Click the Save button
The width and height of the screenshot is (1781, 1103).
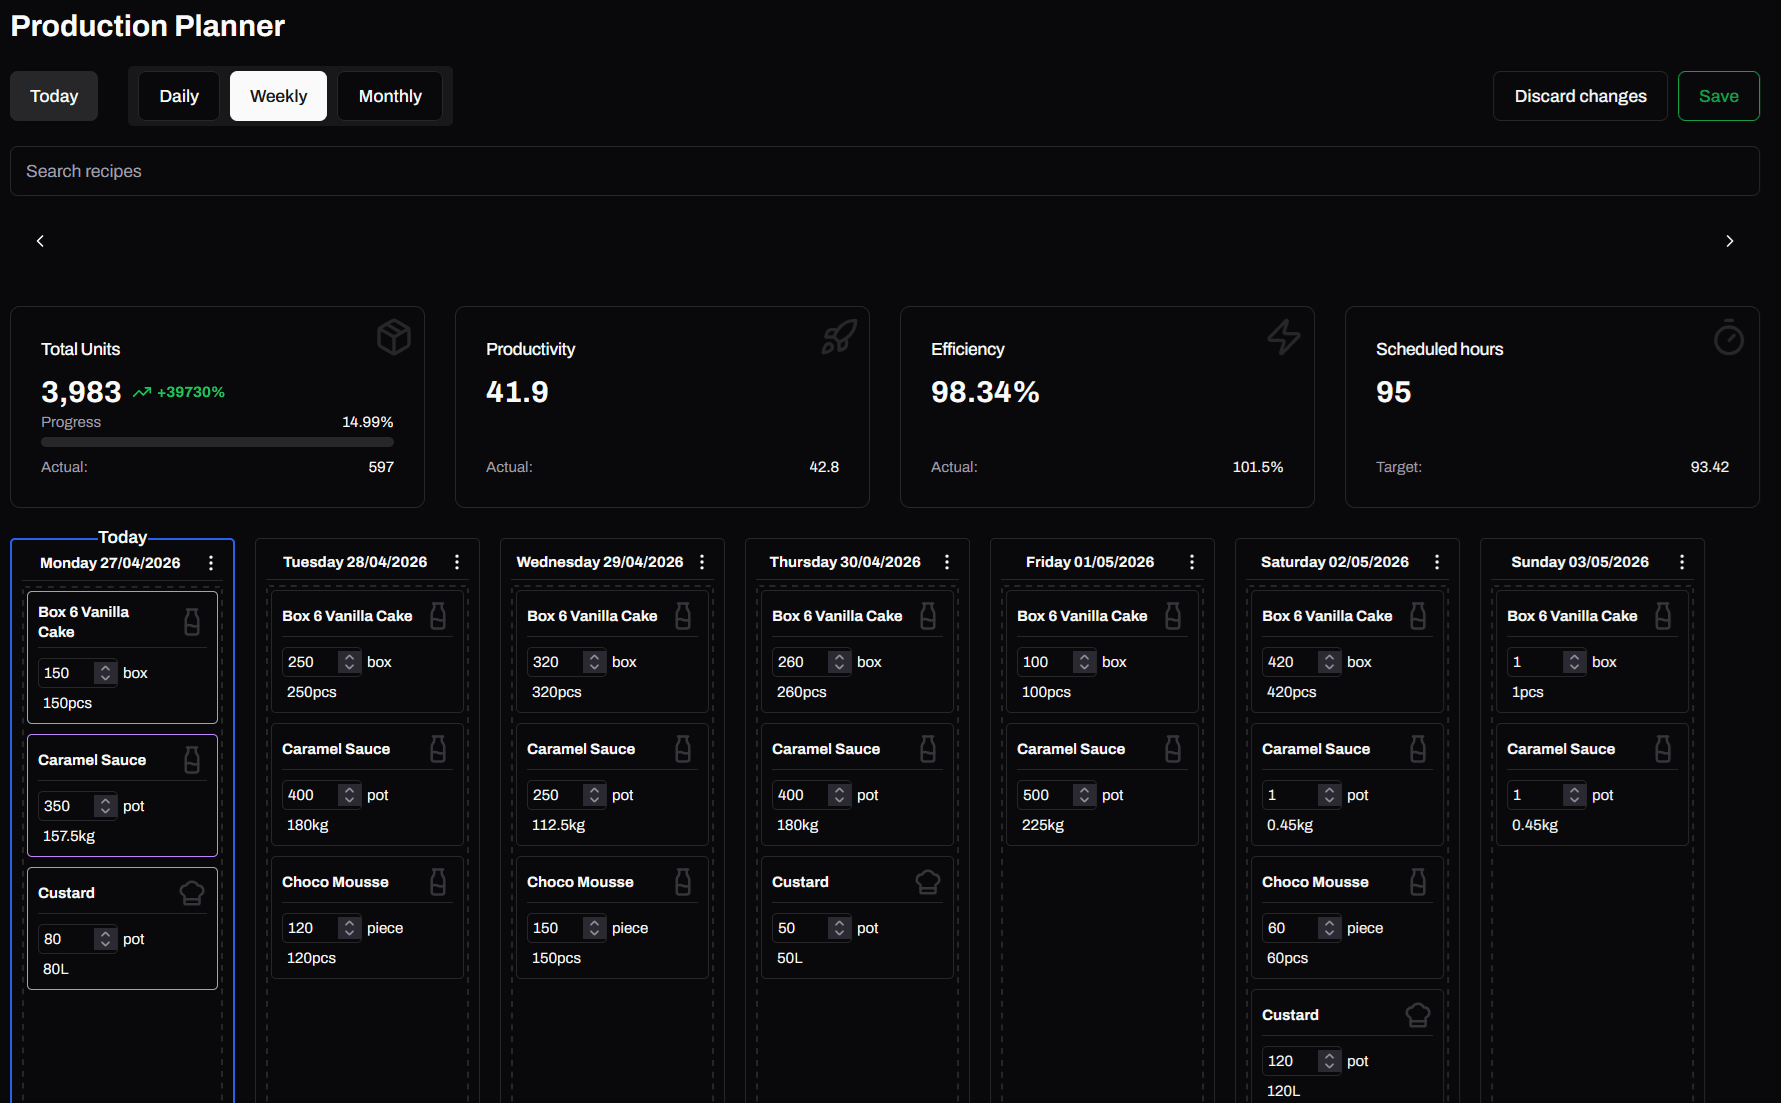[x=1718, y=96]
